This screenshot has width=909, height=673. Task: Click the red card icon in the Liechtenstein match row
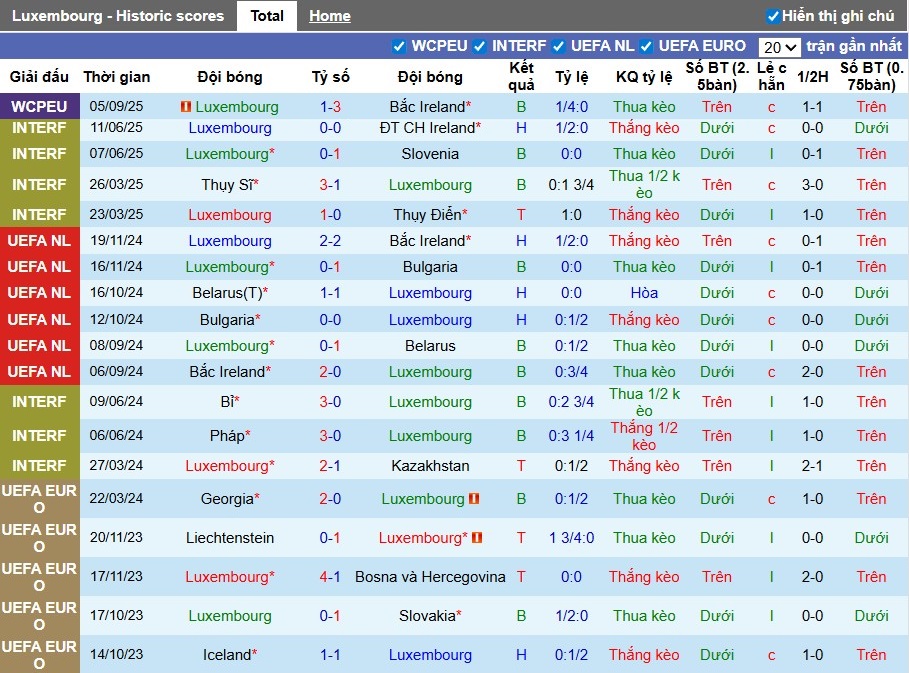coord(477,538)
